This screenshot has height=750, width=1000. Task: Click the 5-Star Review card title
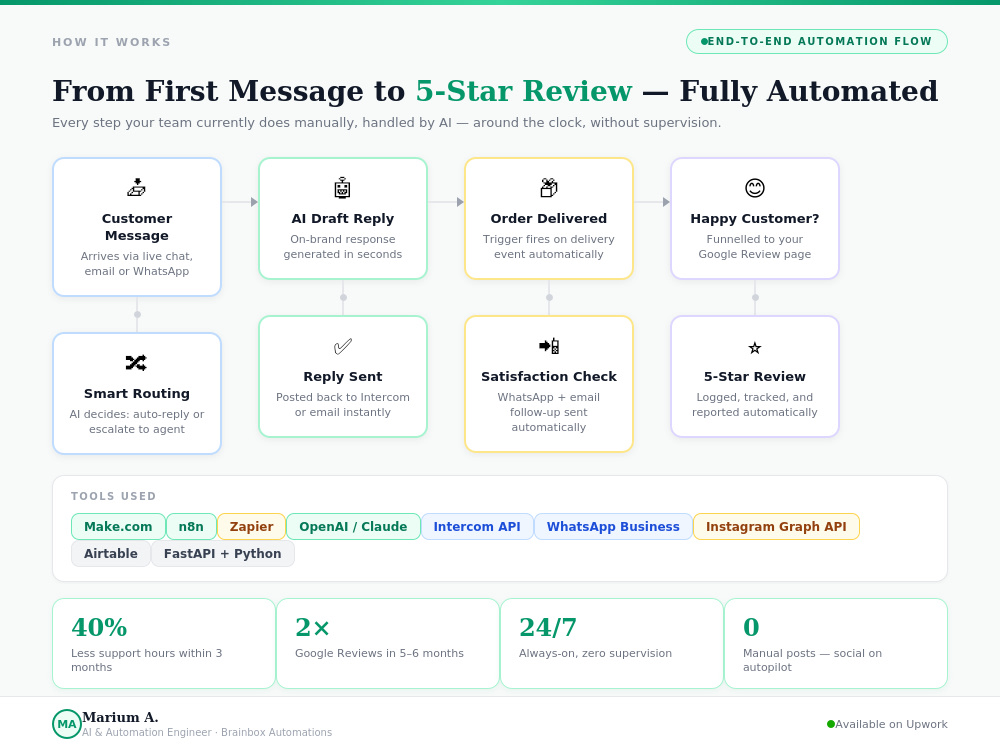[754, 377]
